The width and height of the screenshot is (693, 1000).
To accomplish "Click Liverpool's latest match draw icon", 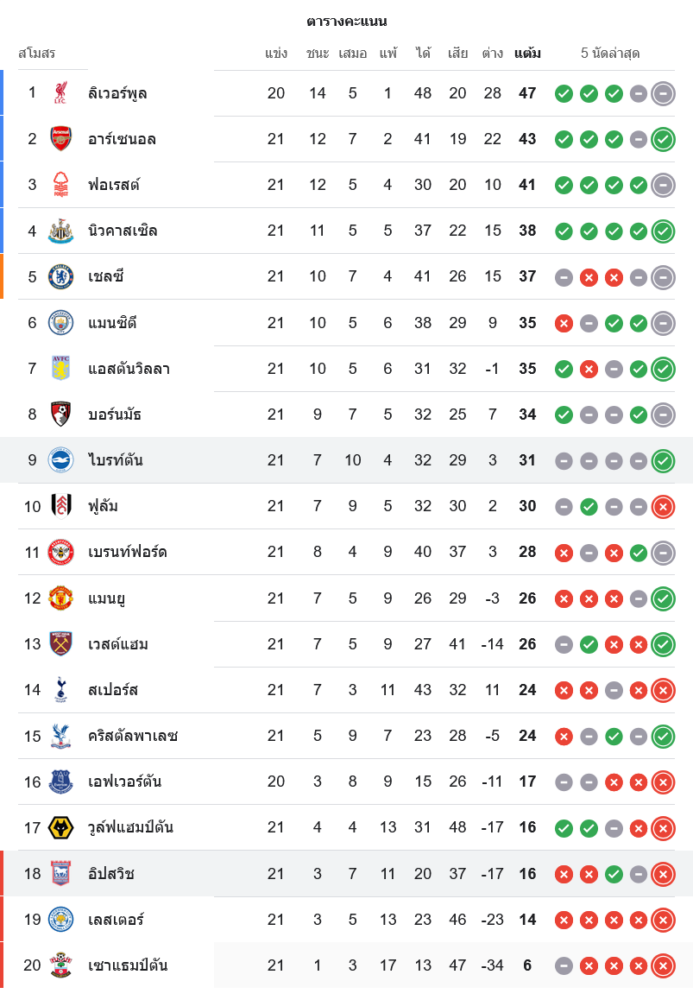I will click(662, 93).
